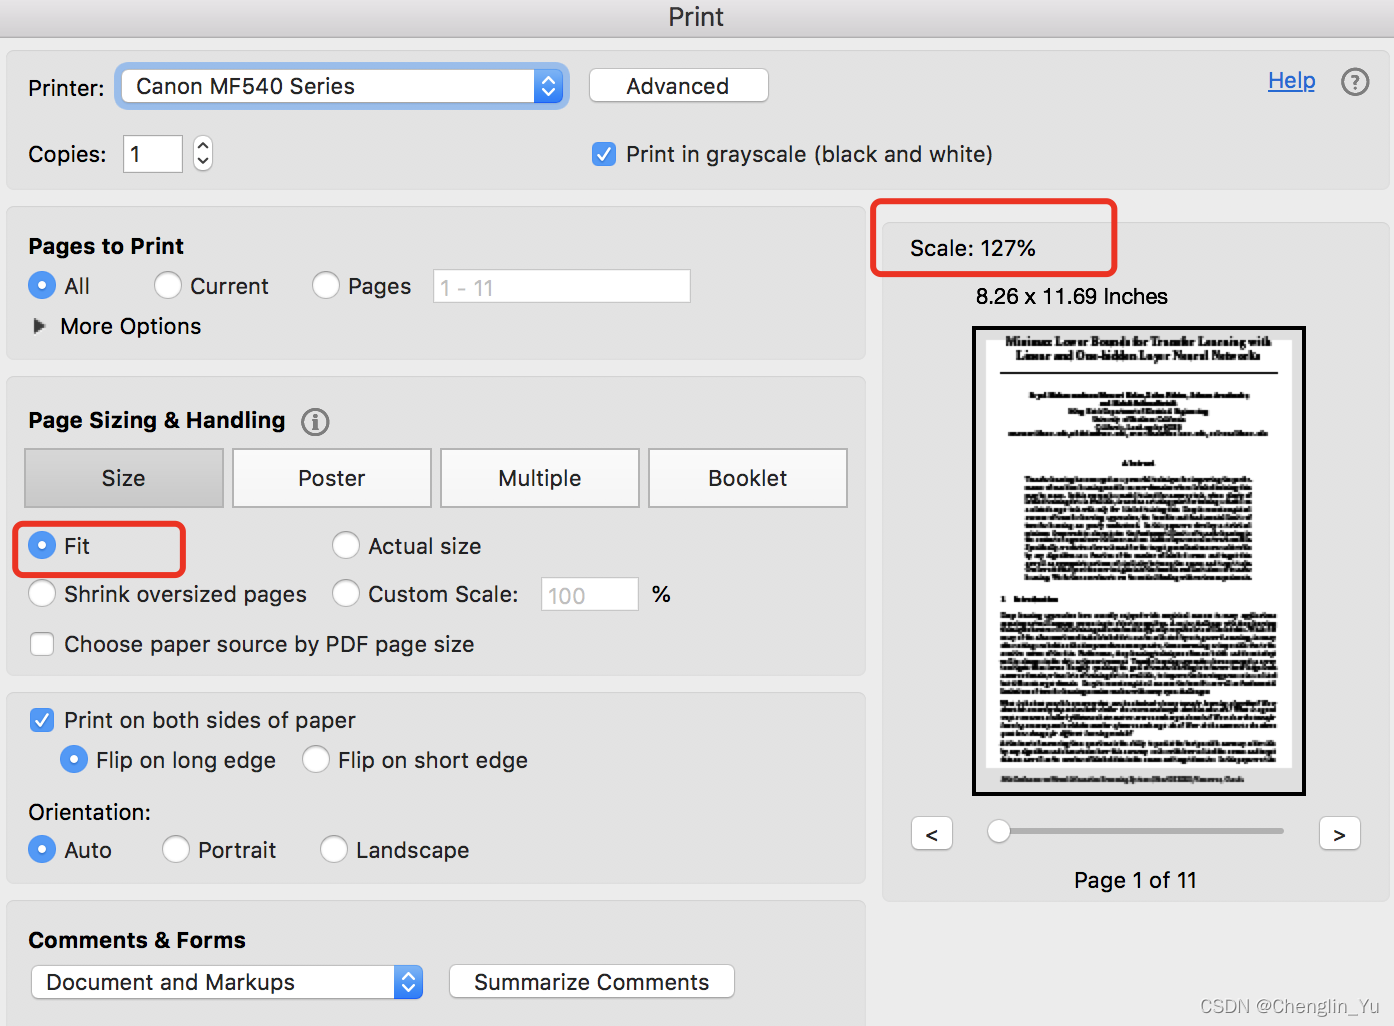Image resolution: width=1394 pixels, height=1026 pixels.
Task: Click the Custom Scale percent field
Action: 590,595
